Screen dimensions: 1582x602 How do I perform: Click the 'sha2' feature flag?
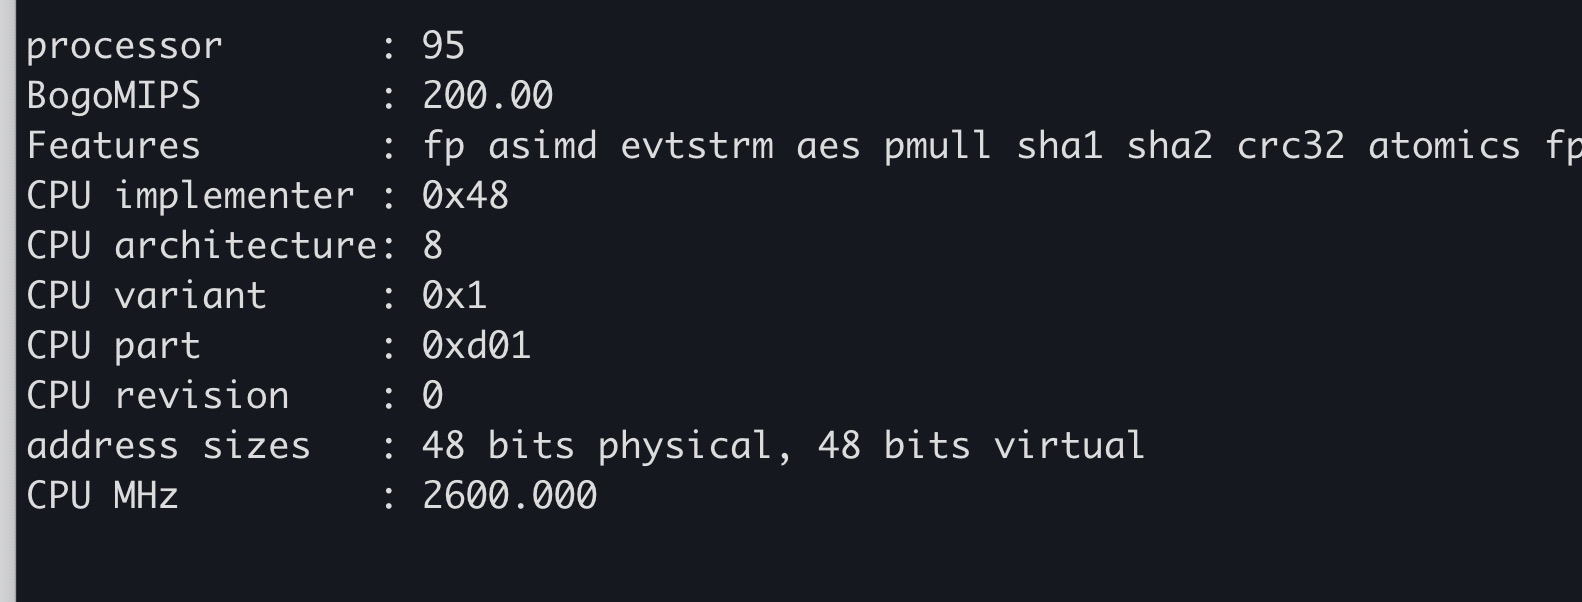[x=1169, y=146]
